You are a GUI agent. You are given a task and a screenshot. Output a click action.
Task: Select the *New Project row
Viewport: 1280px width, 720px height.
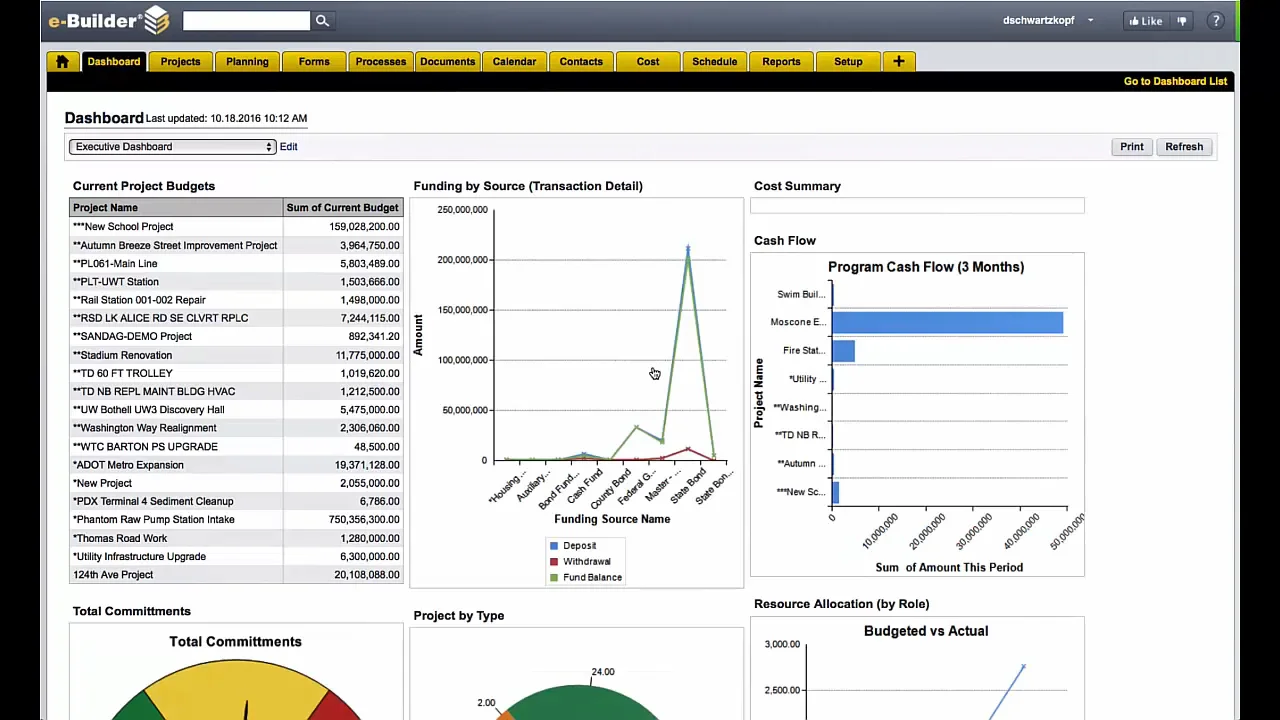point(236,483)
